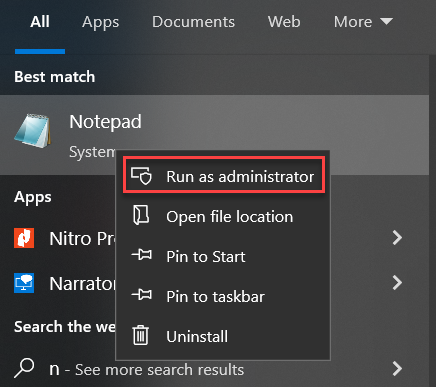Click the 'Search the web' heading
Image resolution: width=436 pixels, height=387 pixels.
65,327
